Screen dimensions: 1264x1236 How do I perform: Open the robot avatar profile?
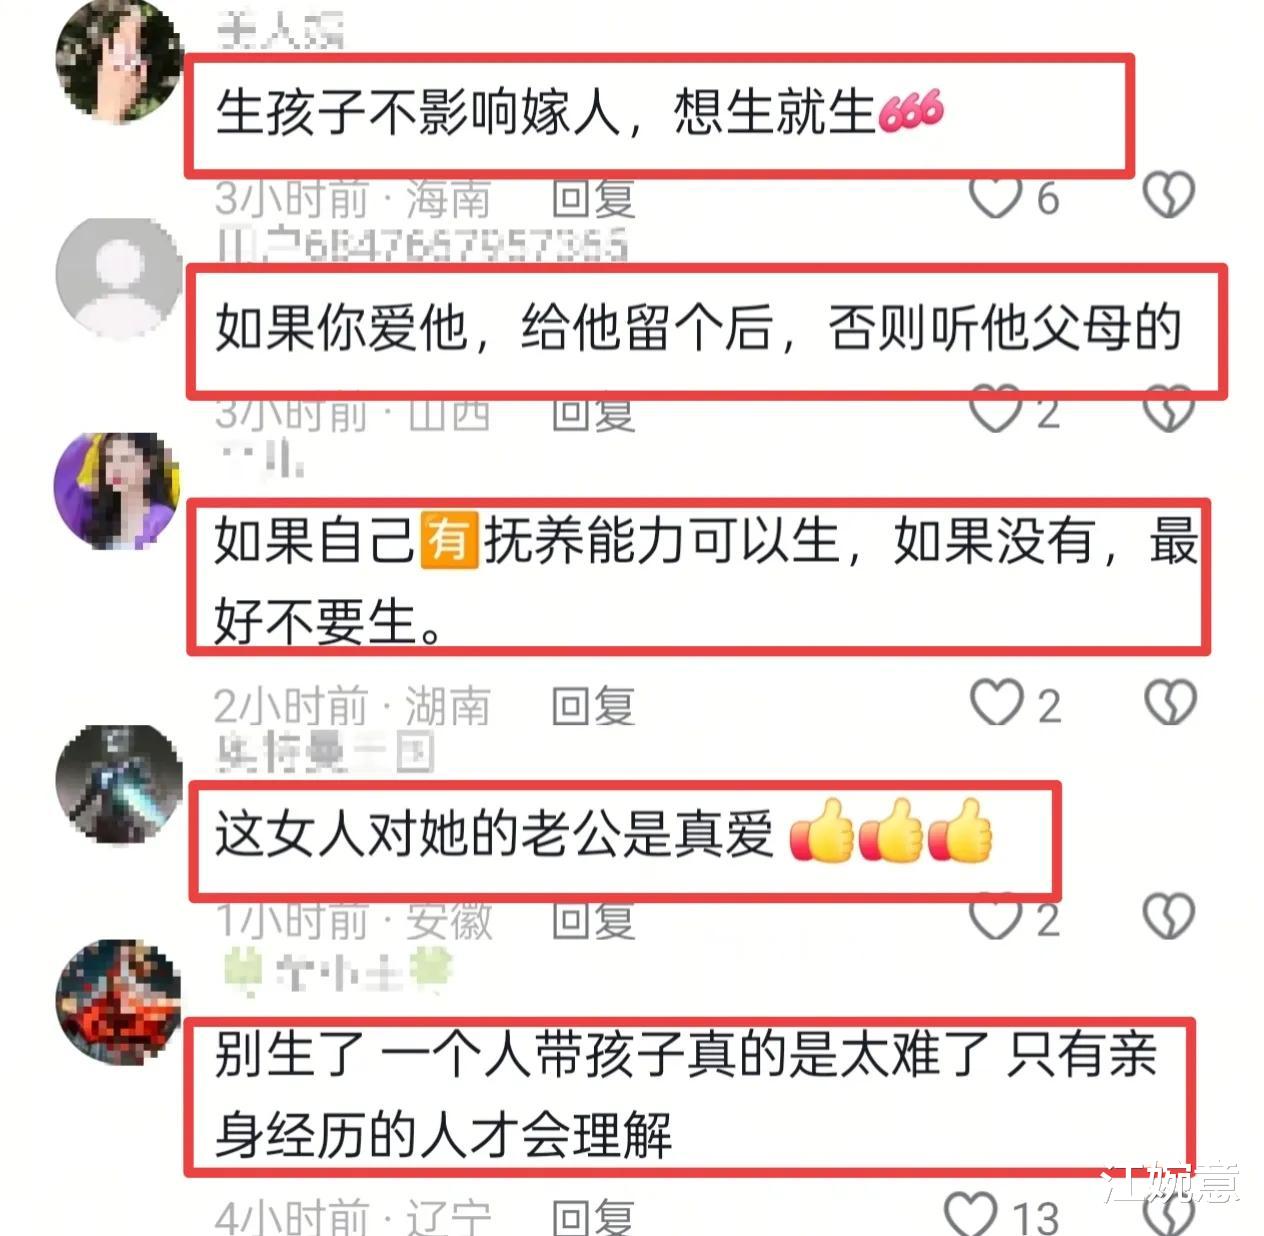click(118, 786)
